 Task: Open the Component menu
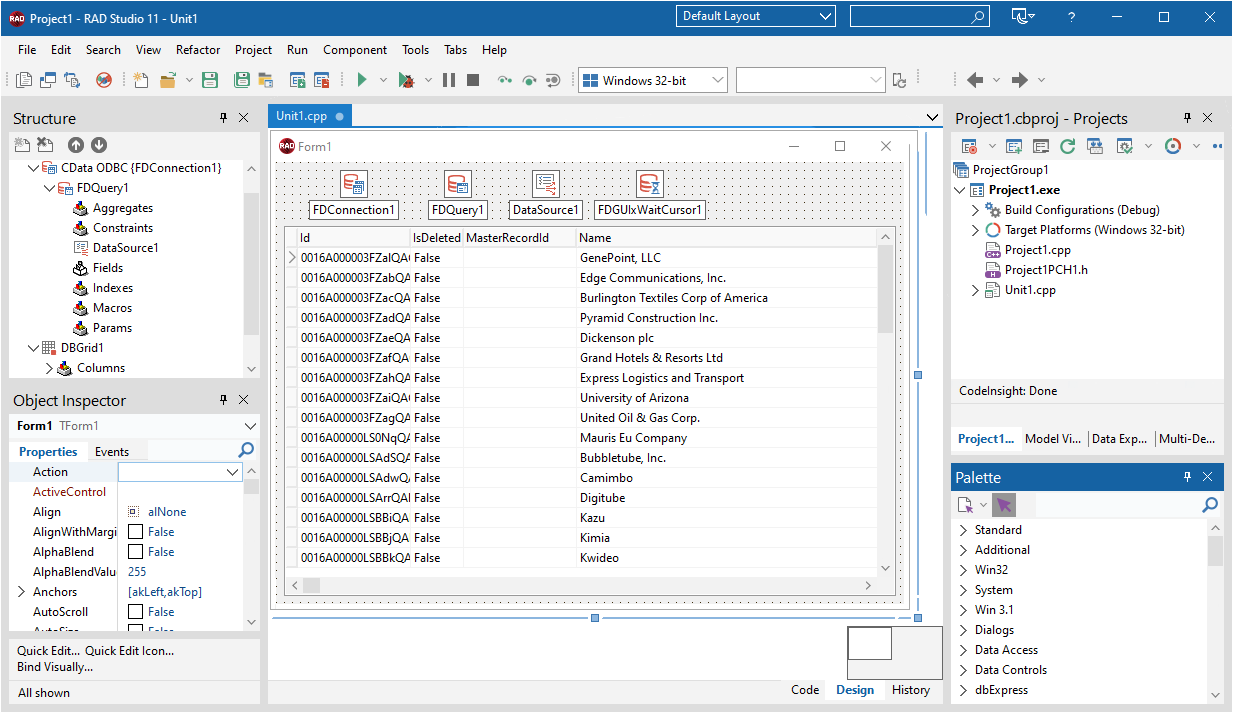354,50
